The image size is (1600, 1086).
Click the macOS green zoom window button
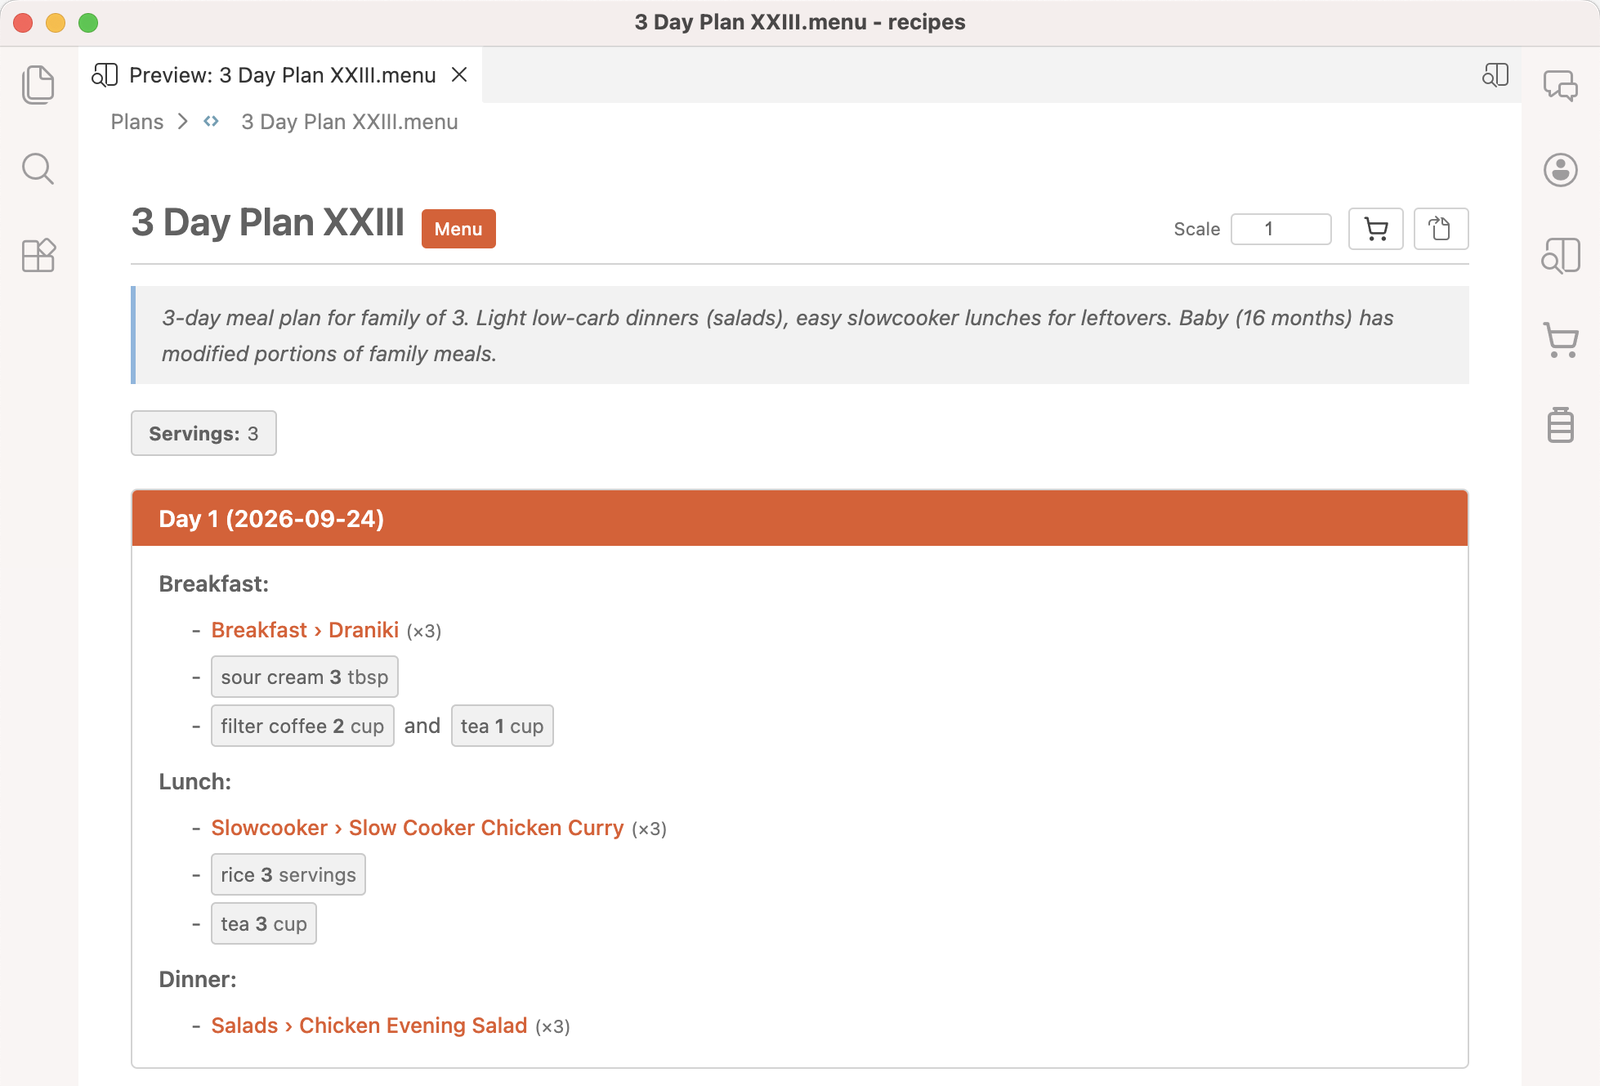pos(88,22)
